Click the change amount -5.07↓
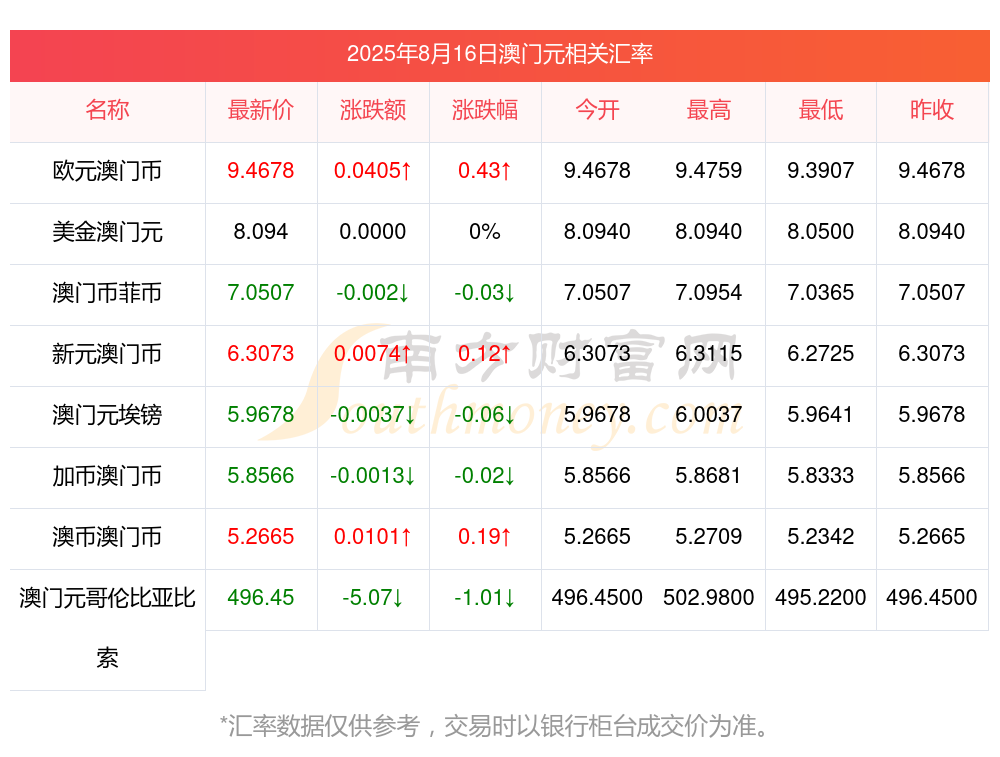The width and height of the screenshot is (1000, 757). tap(373, 598)
